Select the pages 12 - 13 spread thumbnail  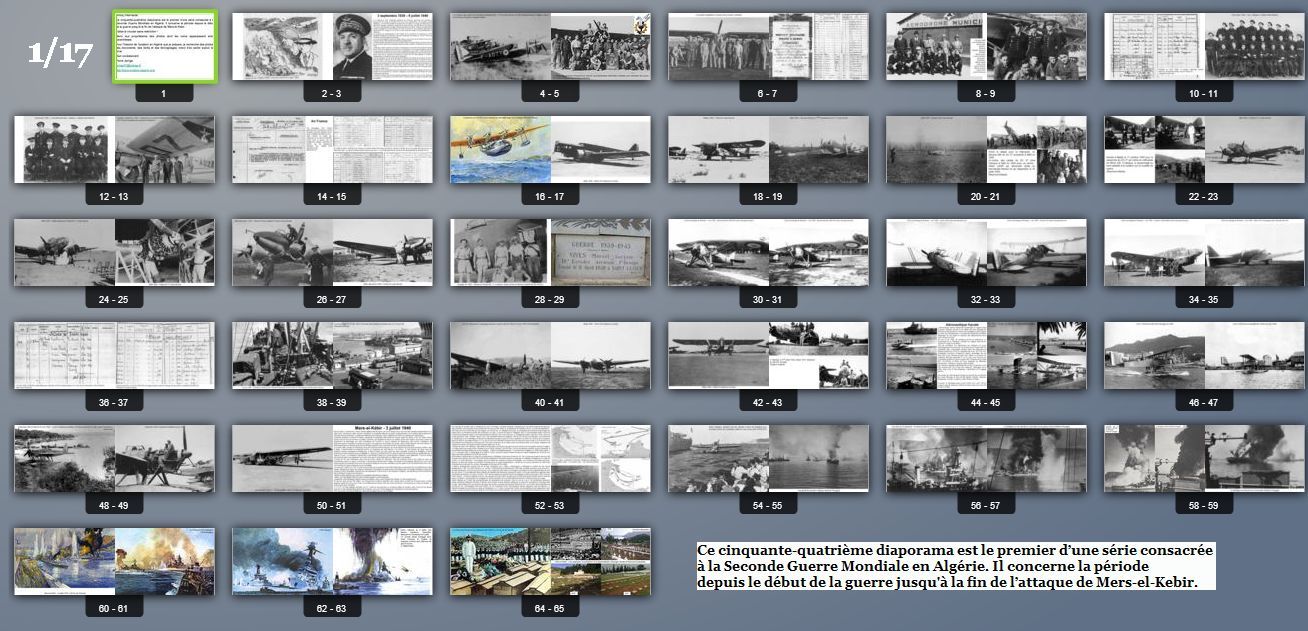[x=114, y=150]
